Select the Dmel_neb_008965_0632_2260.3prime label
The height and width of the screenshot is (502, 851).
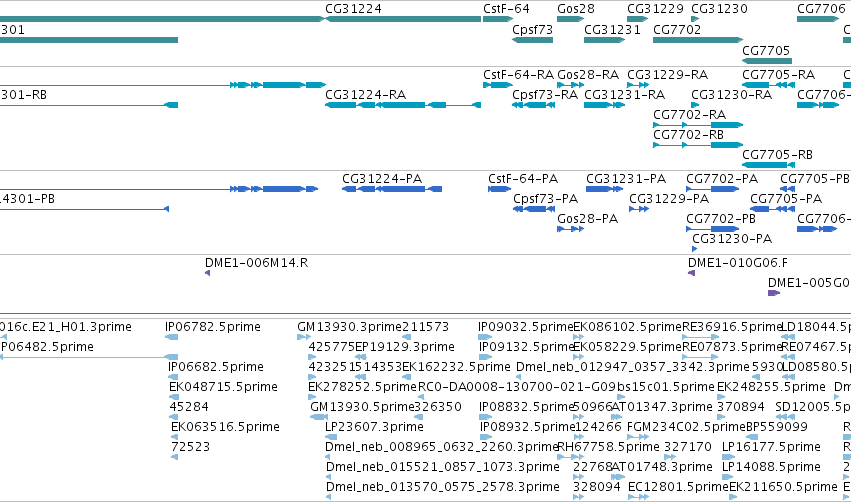point(442,447)
